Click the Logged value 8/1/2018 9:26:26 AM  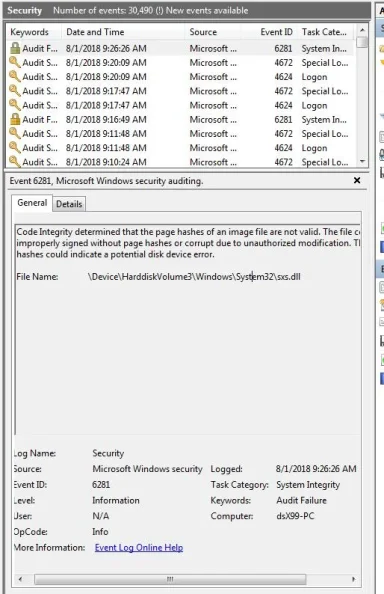[316, 469]
